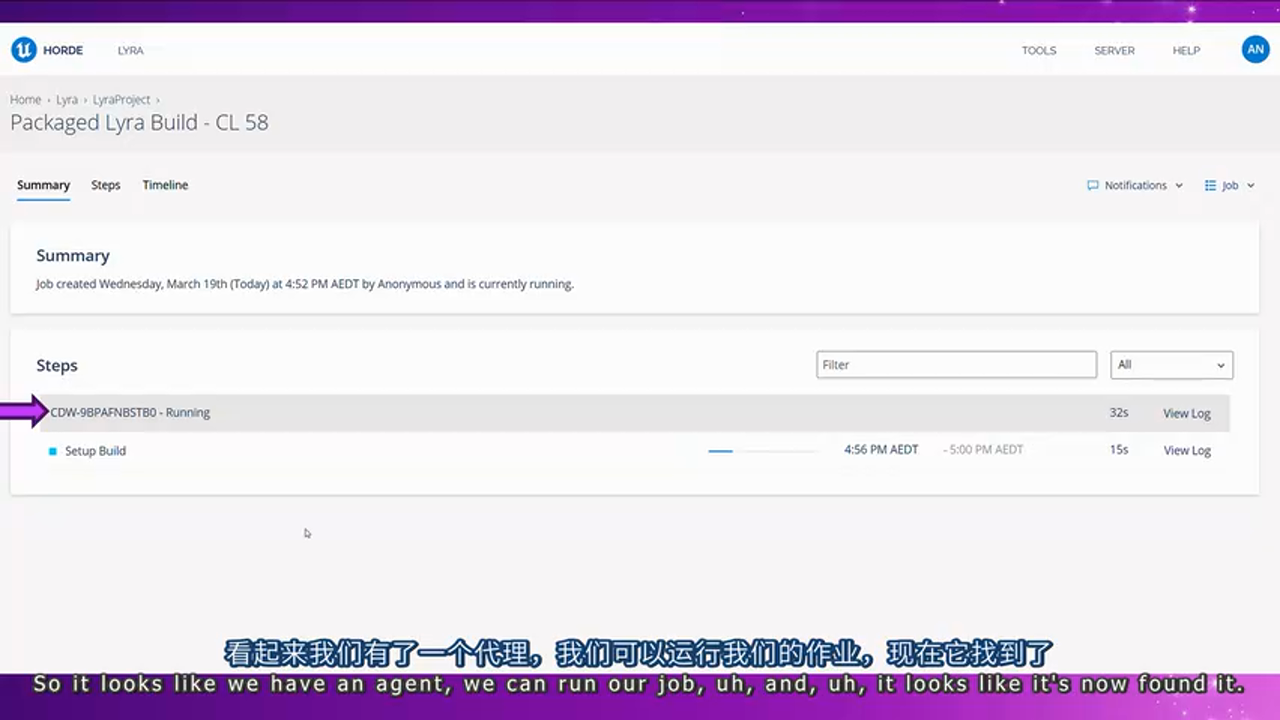1280x720 pixels.
Task: Open the All filter combo box
Action: pyautogui.click(x=1171, y=365)
